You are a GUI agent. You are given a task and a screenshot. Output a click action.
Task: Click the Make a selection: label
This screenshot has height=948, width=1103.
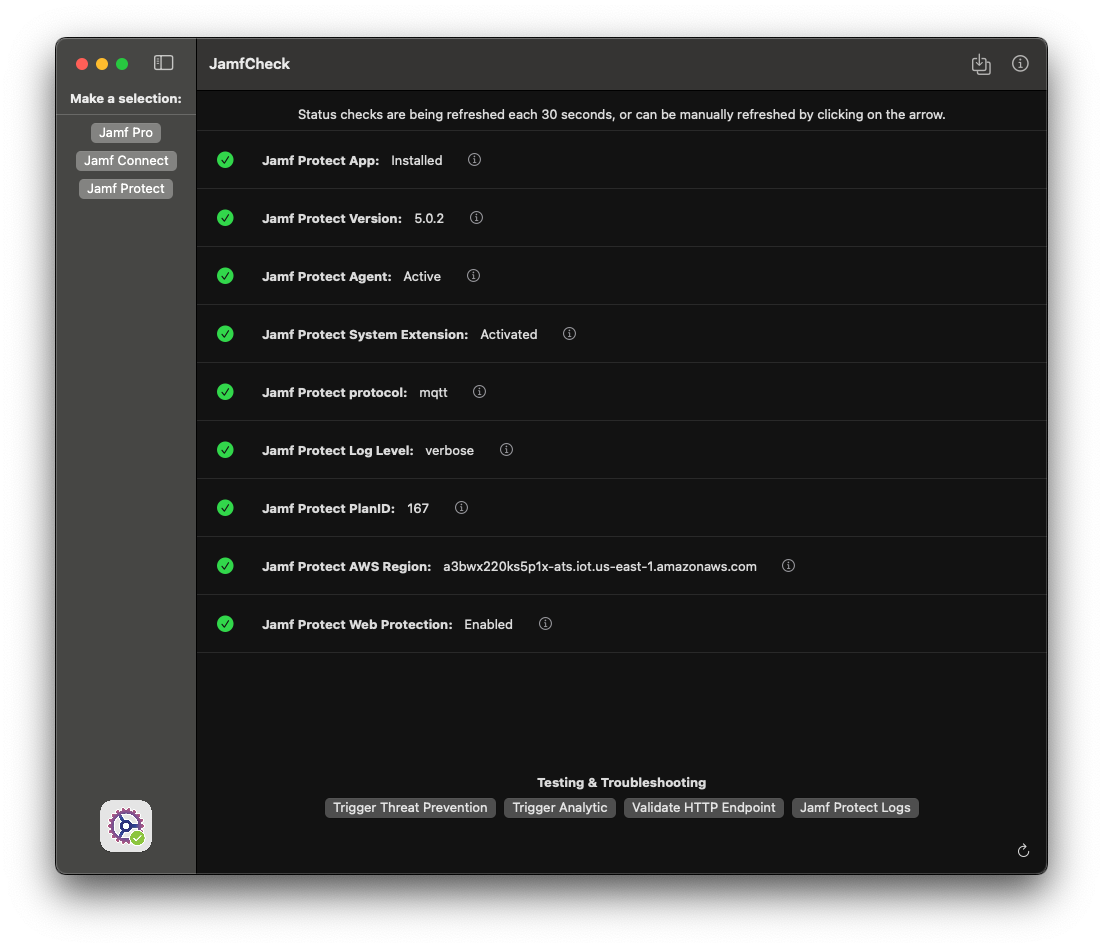(x=126, y=98)
